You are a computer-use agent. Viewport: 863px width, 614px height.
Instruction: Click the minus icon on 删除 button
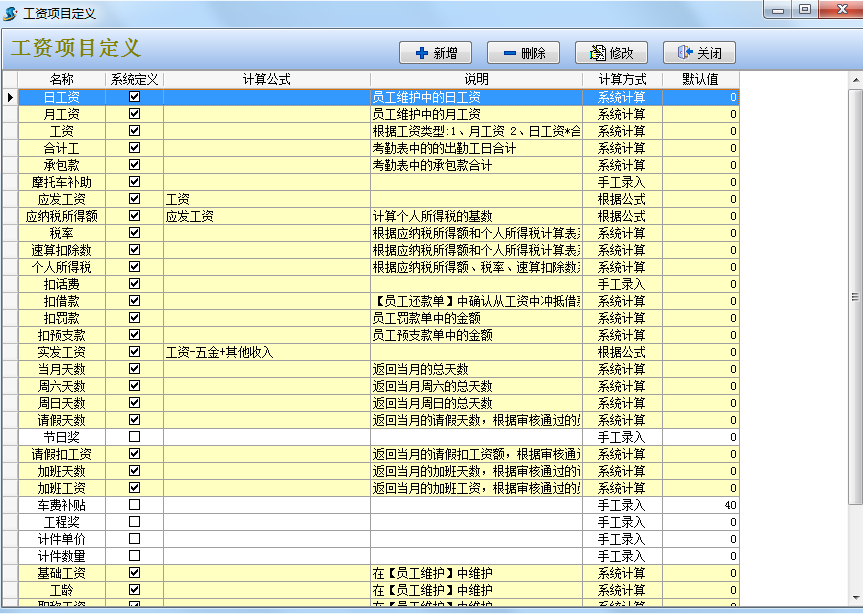point(509,53)
